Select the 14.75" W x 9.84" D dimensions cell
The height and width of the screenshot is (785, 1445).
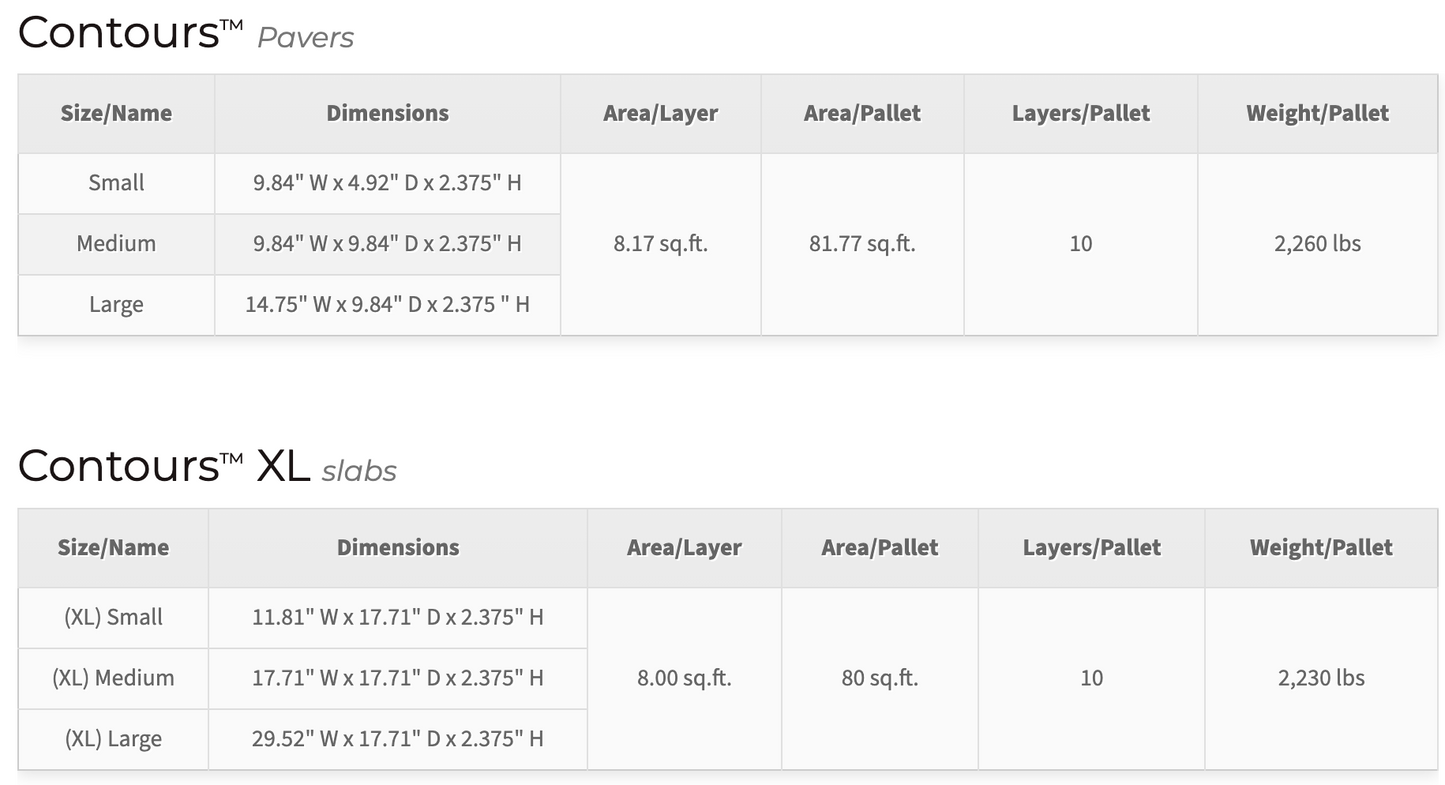(x=388, y=305)
